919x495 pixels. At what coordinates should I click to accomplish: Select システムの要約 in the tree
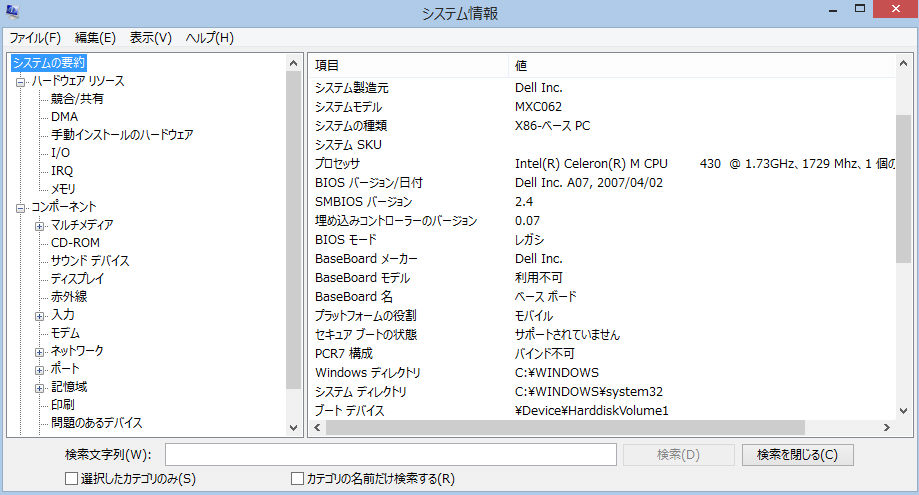(x=49, y=63)
